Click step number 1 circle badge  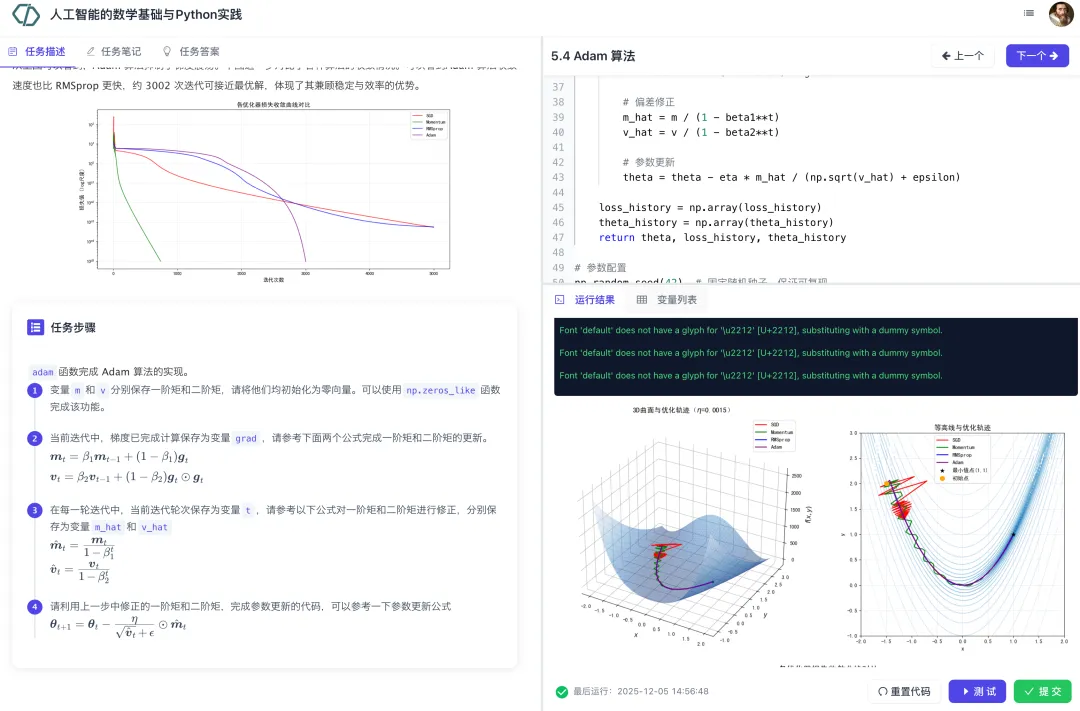click(34, 391)
